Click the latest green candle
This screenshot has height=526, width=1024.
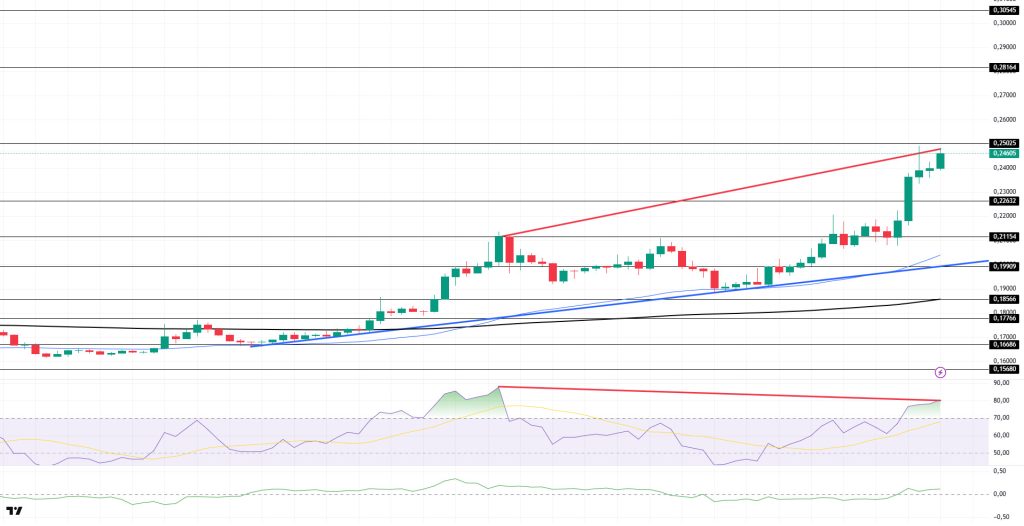click(940, 161)
